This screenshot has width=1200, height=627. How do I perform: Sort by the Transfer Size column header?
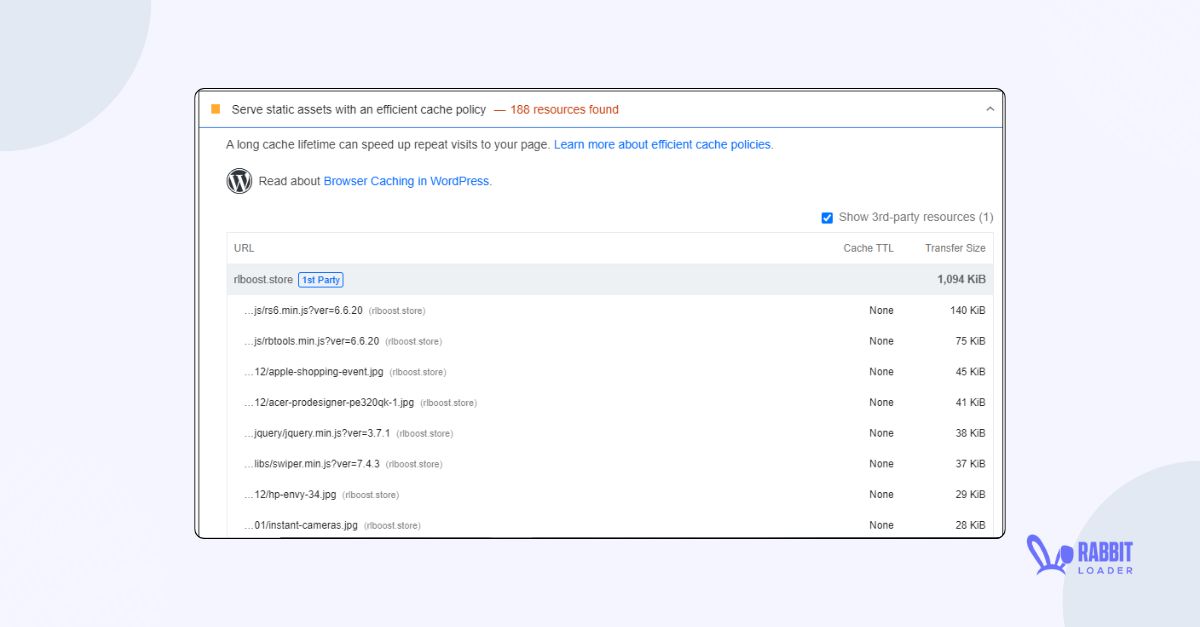click(955, 248)
